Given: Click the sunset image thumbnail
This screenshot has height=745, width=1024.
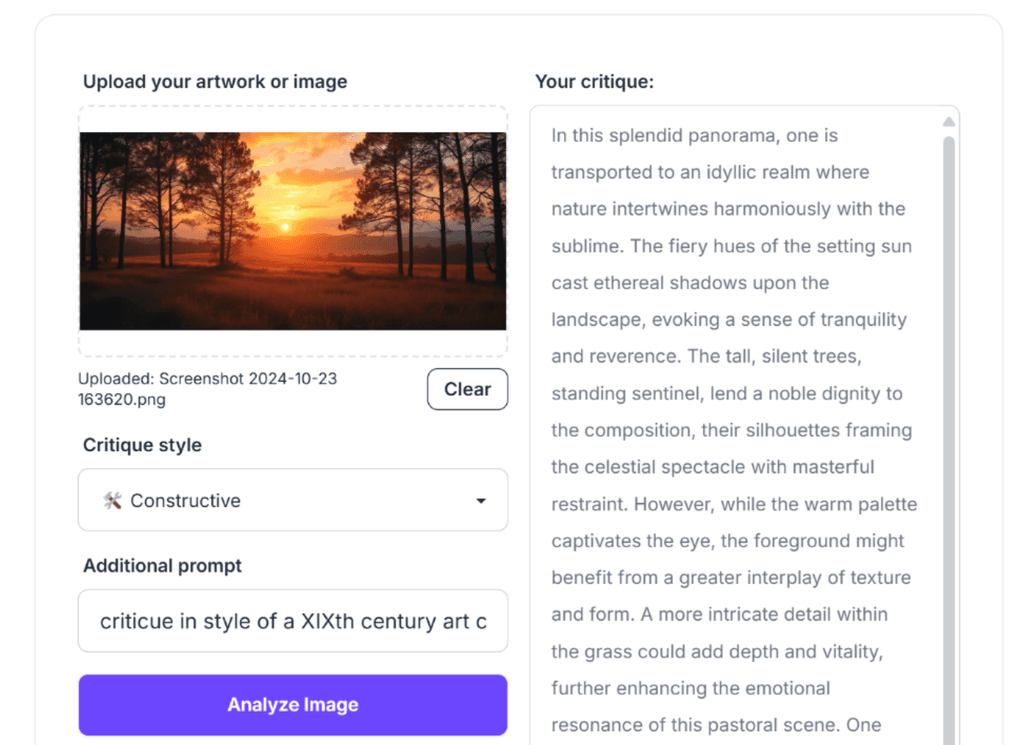Looking at the screenshot, I should point(292,231).
